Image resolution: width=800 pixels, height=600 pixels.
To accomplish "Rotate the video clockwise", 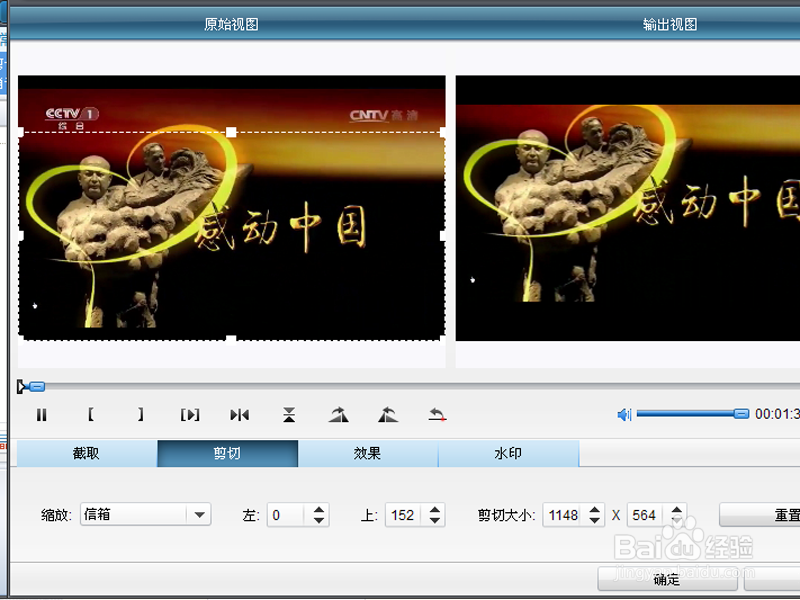I will pyautogui.click(x=338, y=415).
